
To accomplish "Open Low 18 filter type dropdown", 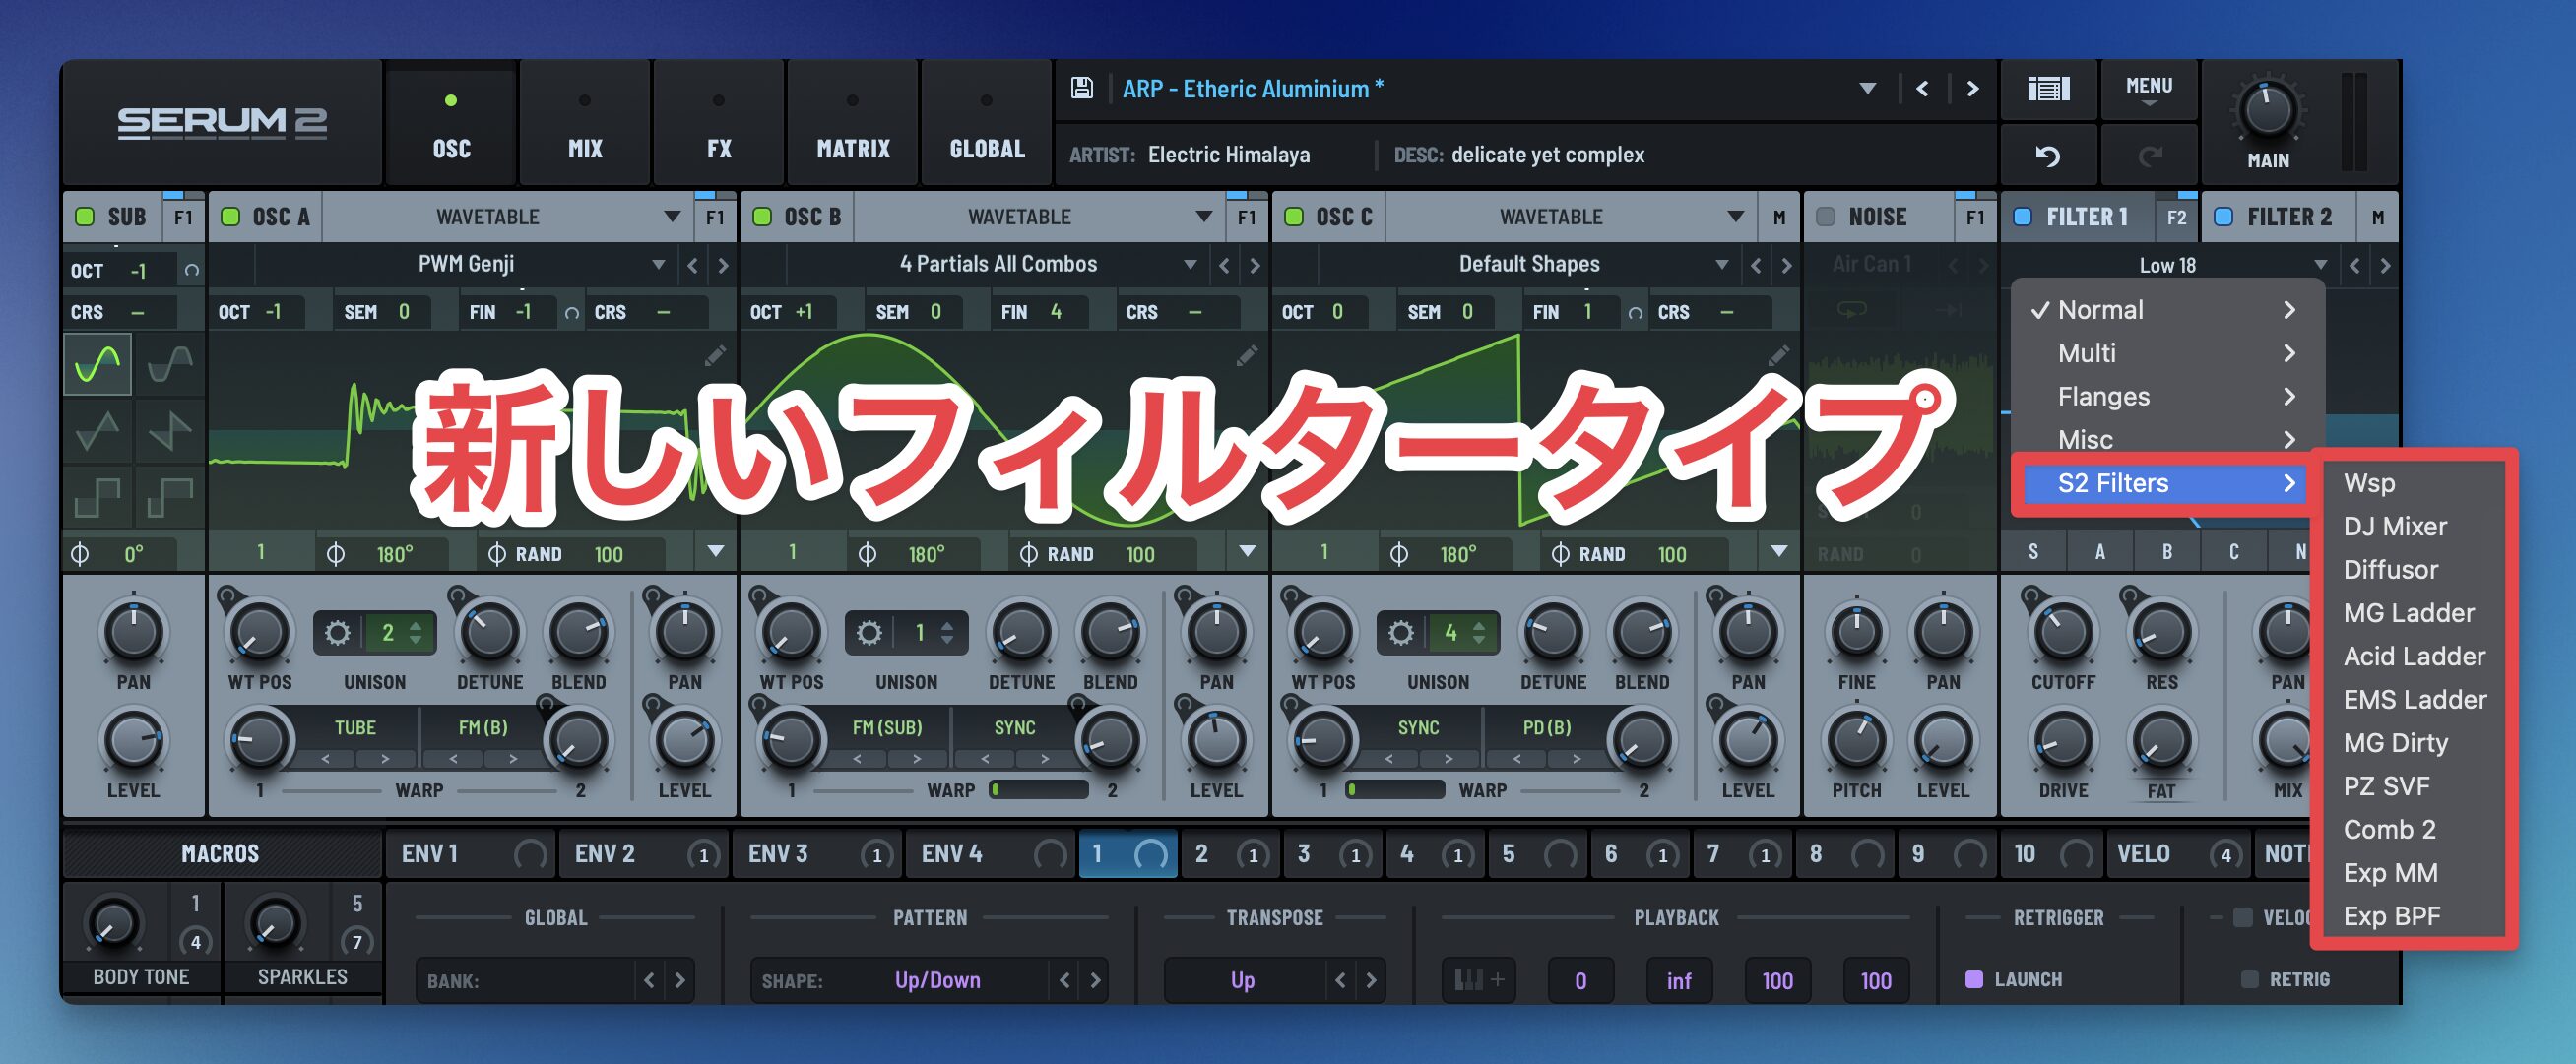I will 2168,265.
